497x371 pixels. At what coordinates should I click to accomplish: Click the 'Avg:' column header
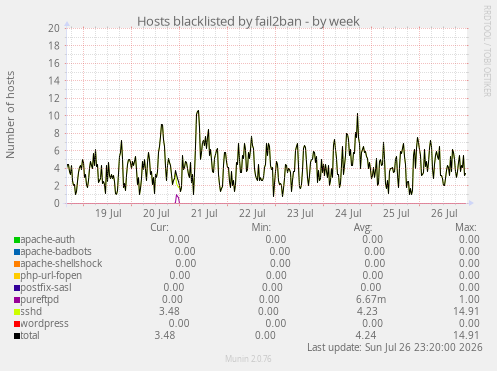tap(363, 227)
